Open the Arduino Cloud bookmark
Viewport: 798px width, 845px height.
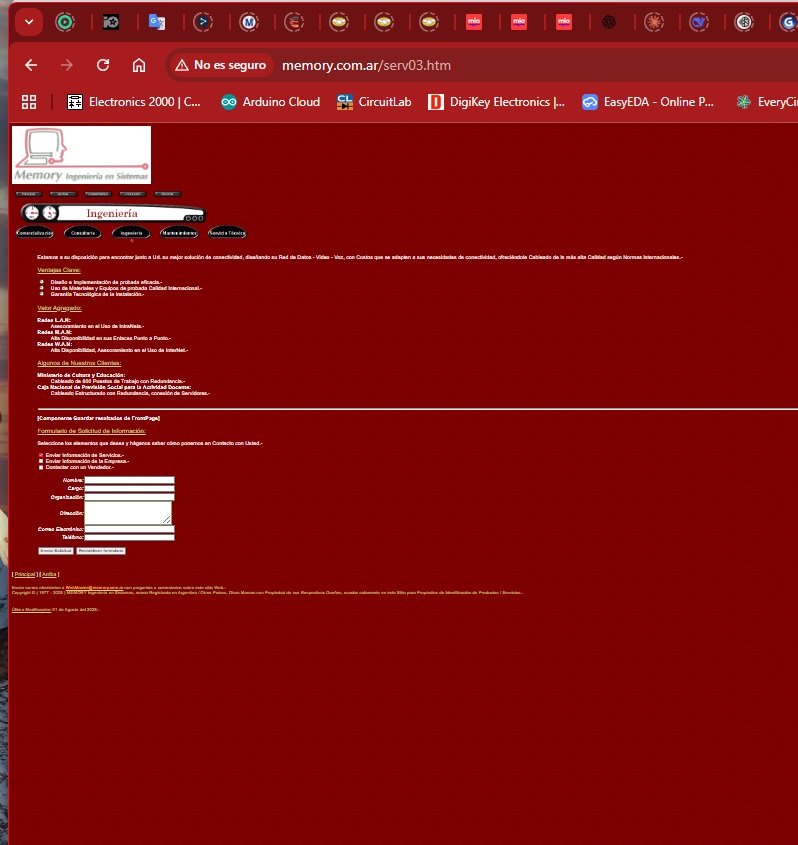(x=270, y=102)
